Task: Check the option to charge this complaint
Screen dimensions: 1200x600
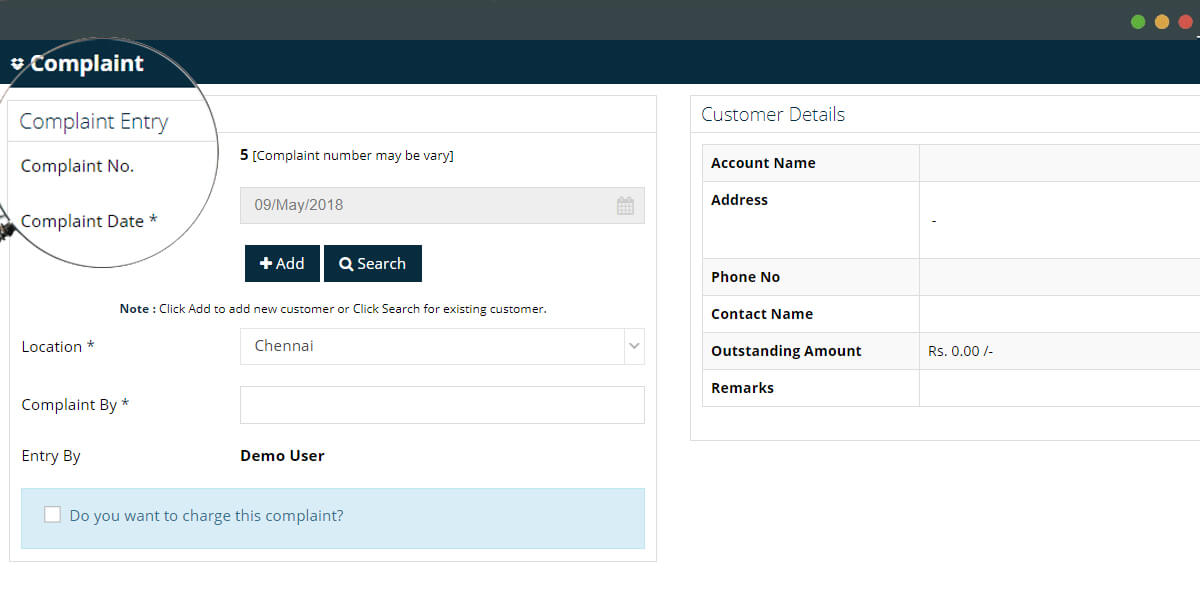Action: (x=52, y=513)
